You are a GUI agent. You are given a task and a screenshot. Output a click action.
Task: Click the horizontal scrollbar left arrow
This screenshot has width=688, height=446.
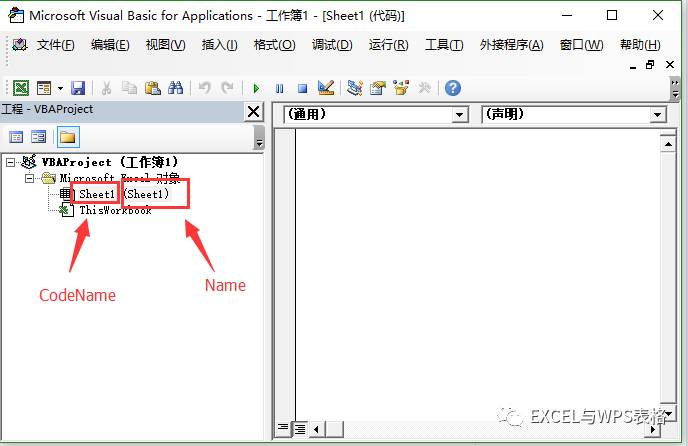[x=316, y=429]
